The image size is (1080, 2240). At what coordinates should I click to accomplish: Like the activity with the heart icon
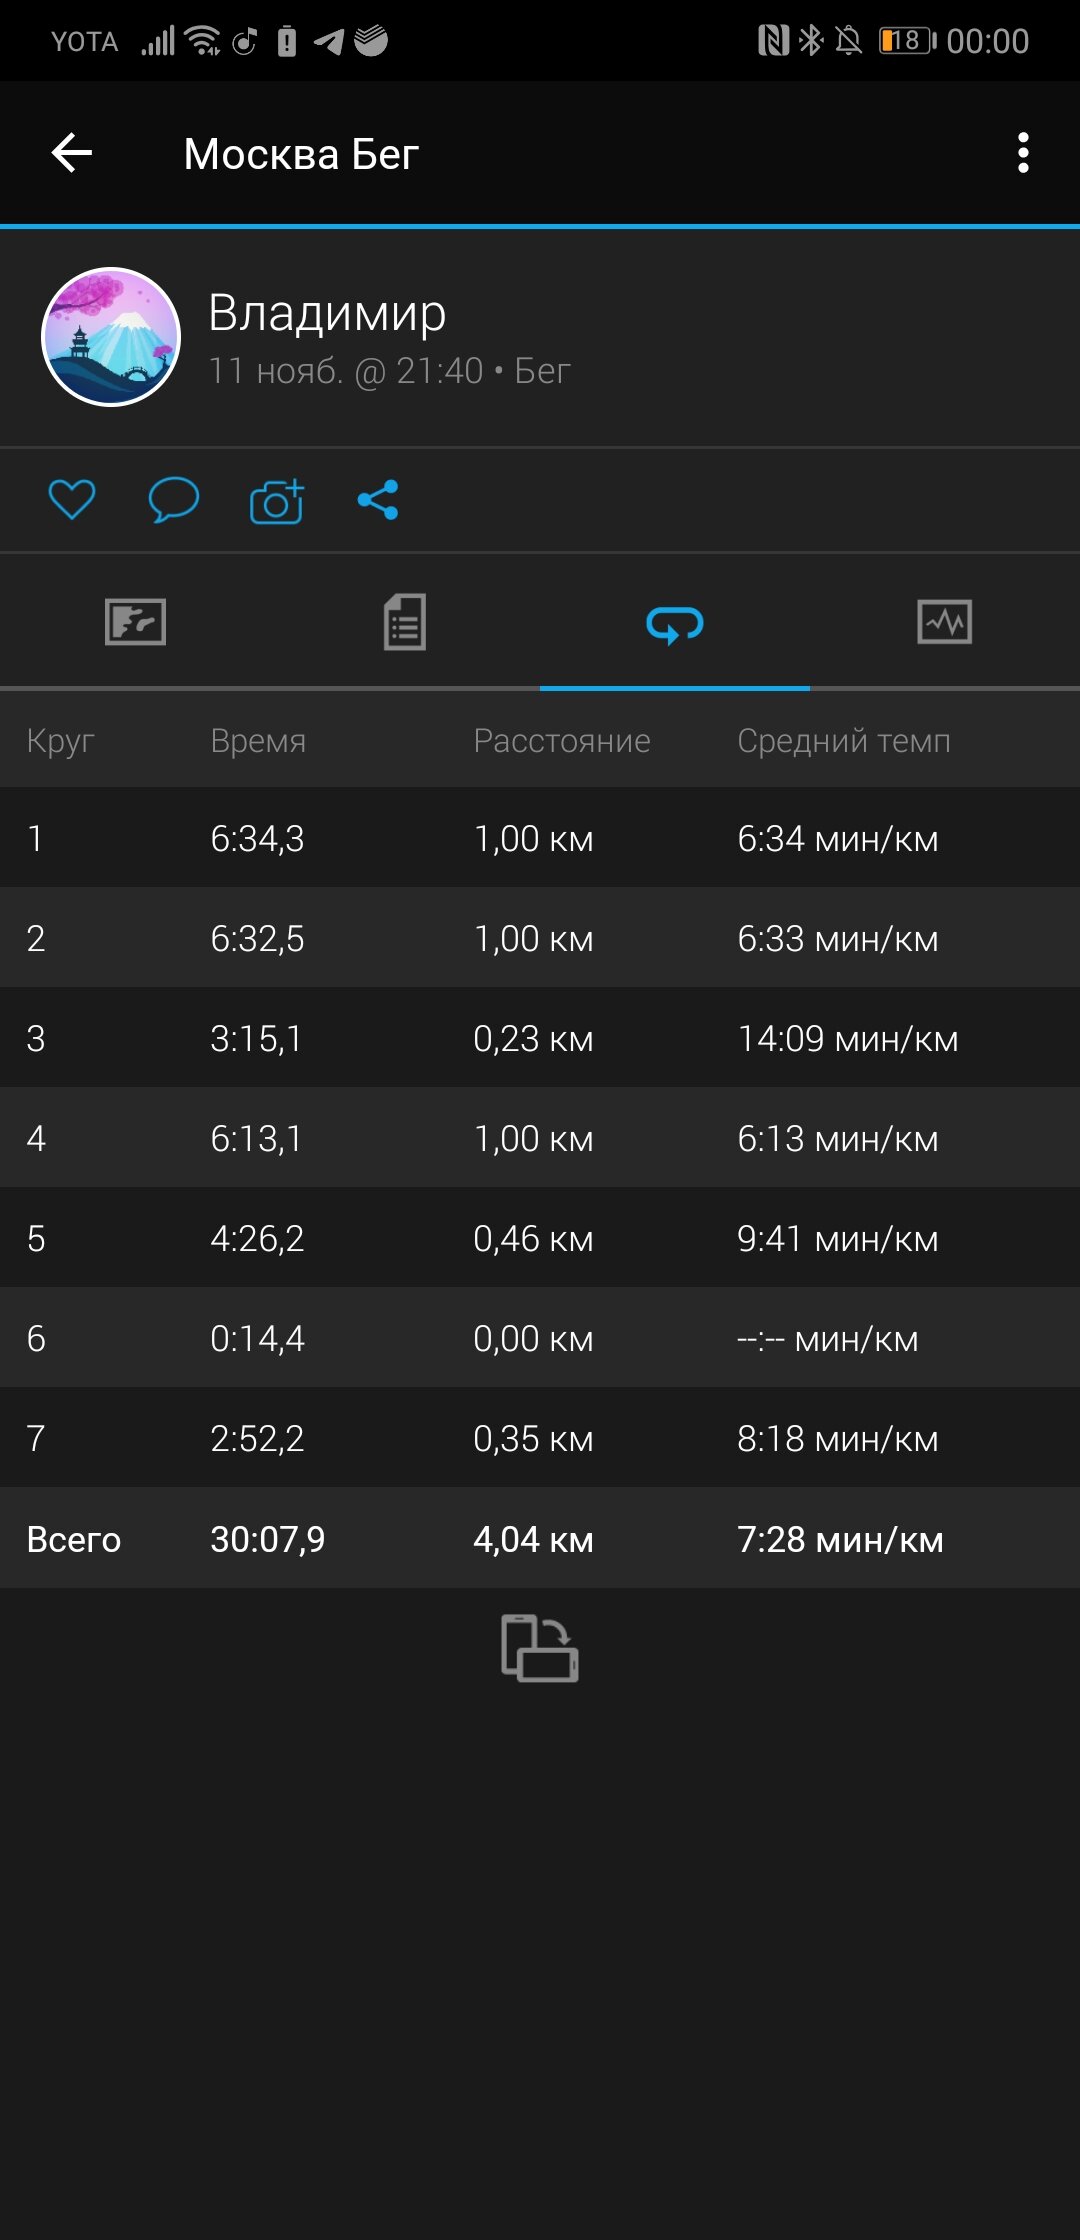(x=72, y=500)
